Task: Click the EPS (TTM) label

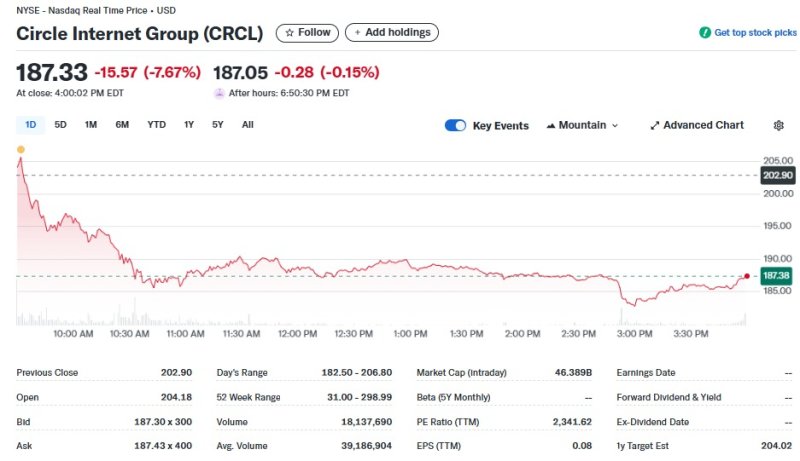Action: point(438,446)
